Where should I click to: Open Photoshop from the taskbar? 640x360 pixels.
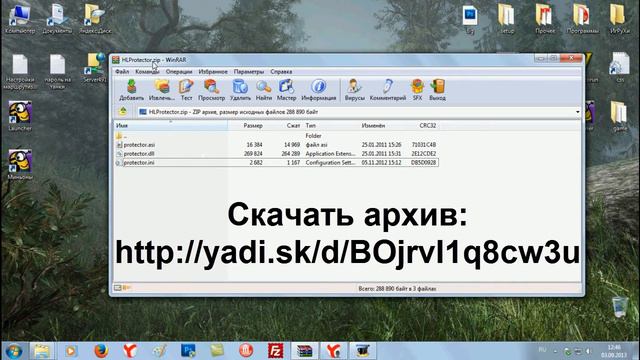[x=188, y=351]
